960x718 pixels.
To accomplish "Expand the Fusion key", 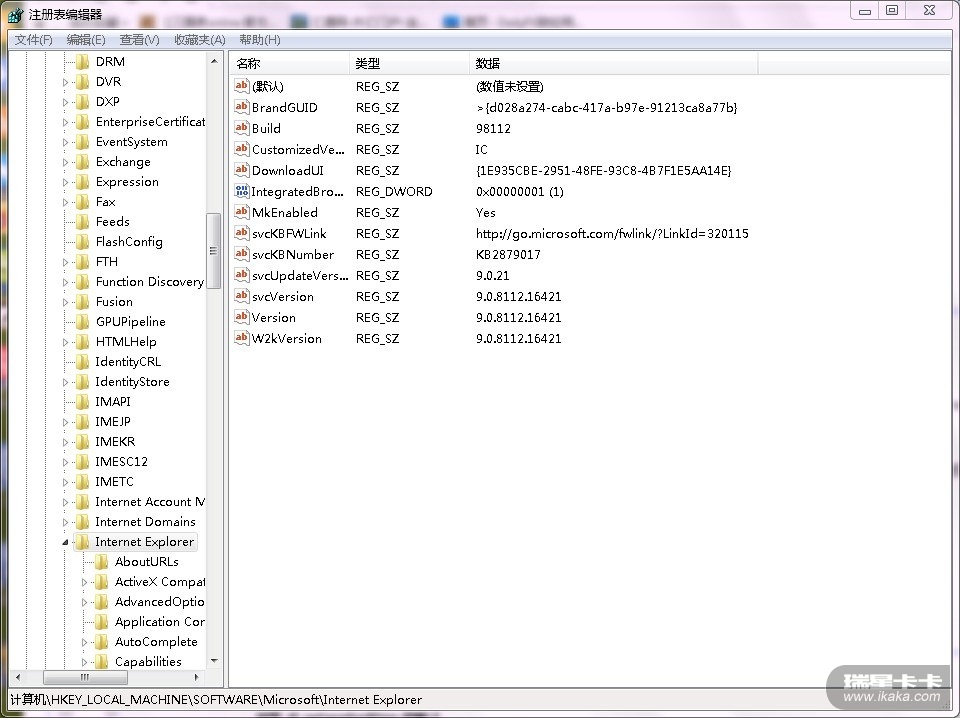I will [x=65, y=302].
